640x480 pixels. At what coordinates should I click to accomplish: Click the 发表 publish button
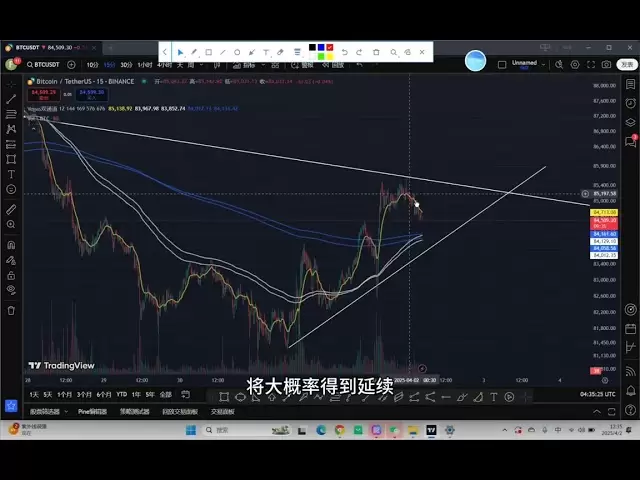pos(627,64)
